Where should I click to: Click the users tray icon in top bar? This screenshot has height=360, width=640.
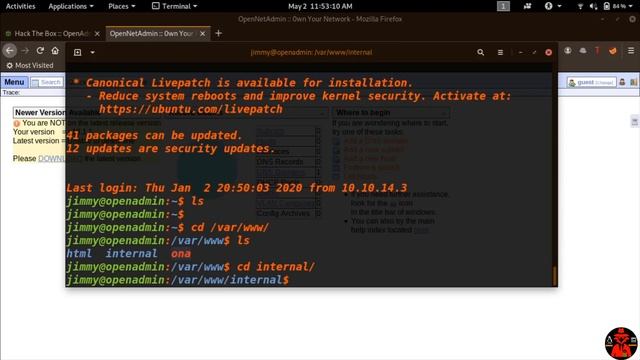tap(528, 6)
